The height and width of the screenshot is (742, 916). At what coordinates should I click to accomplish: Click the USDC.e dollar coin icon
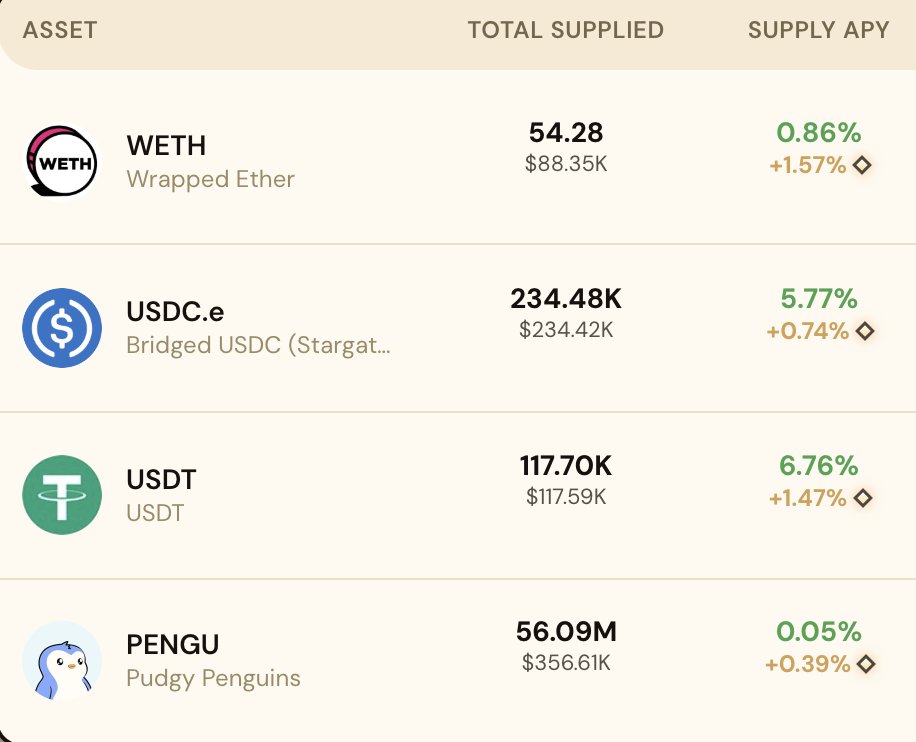[x=62, y=328]
